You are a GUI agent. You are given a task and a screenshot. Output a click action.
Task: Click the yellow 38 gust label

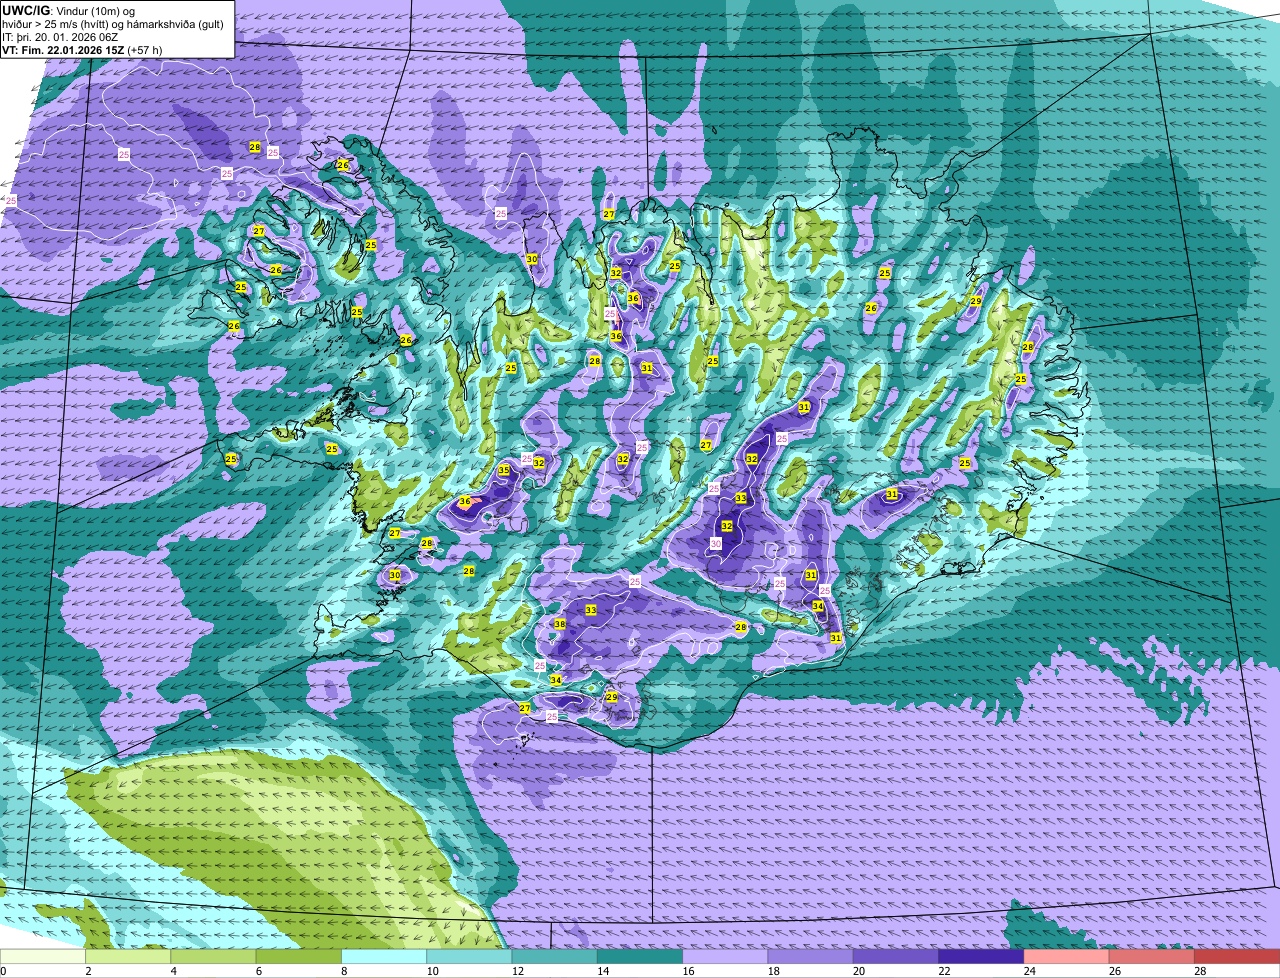560,624
